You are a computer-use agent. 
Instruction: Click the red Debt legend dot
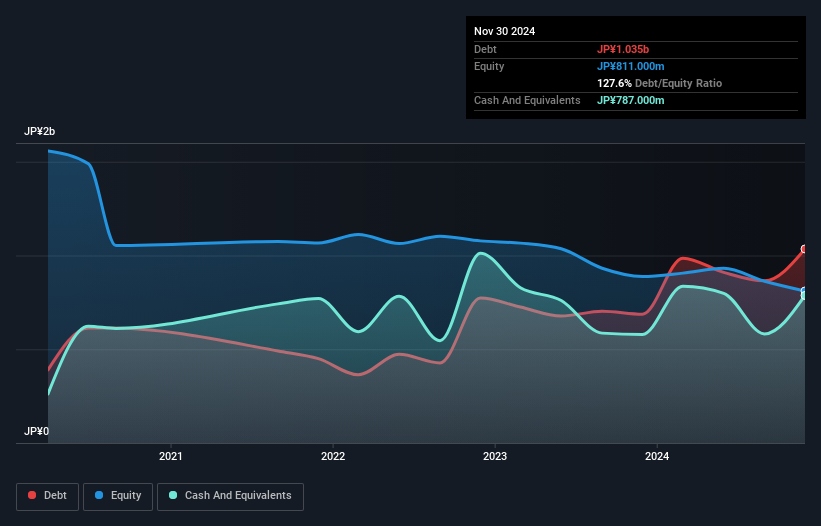32,495
